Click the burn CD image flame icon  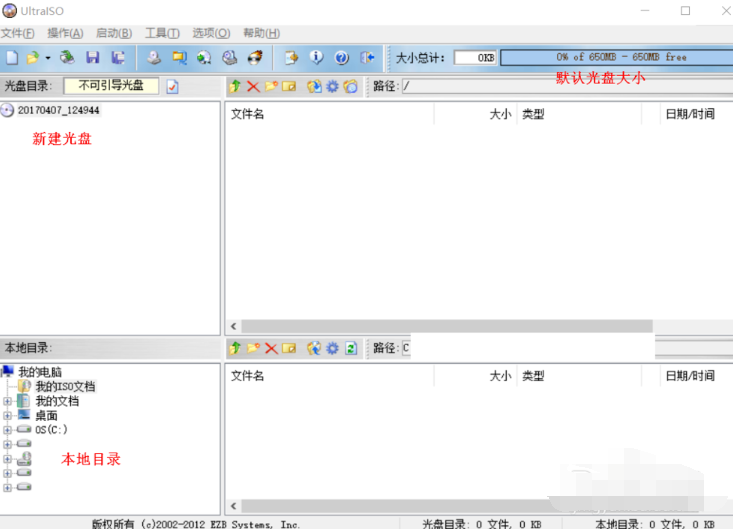(255, 58)
